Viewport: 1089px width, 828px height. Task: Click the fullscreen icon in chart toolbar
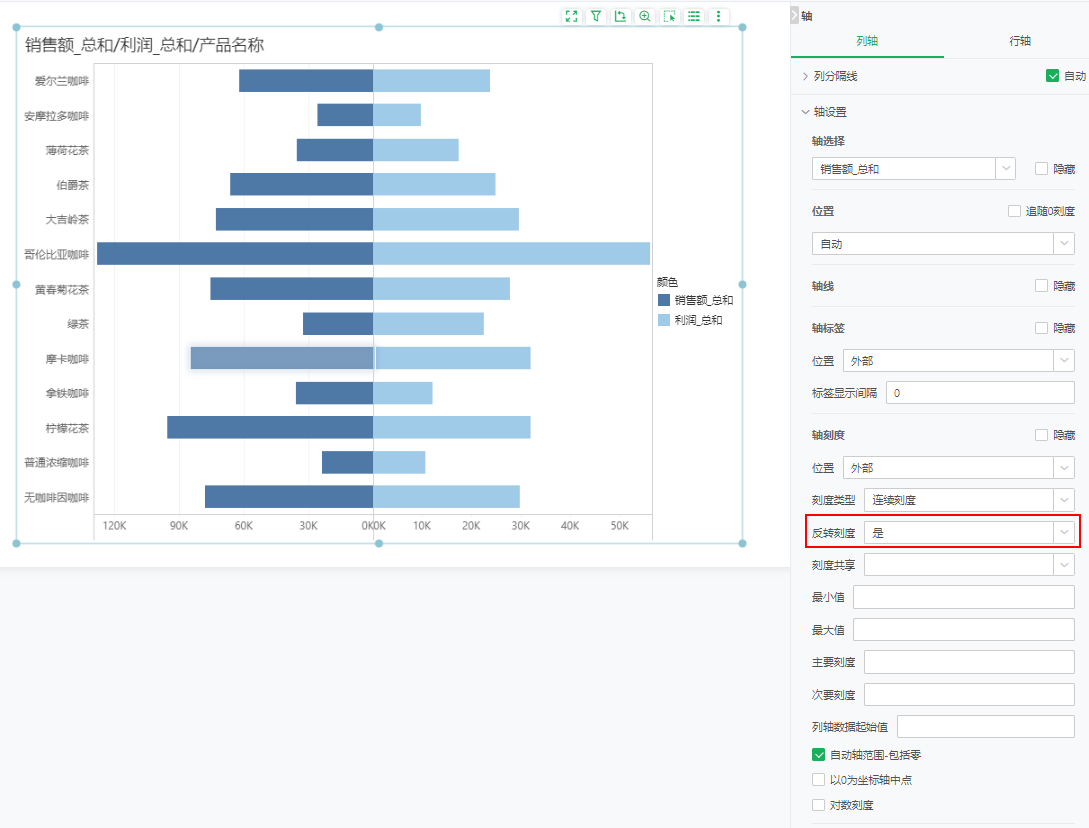click(571, 16)
